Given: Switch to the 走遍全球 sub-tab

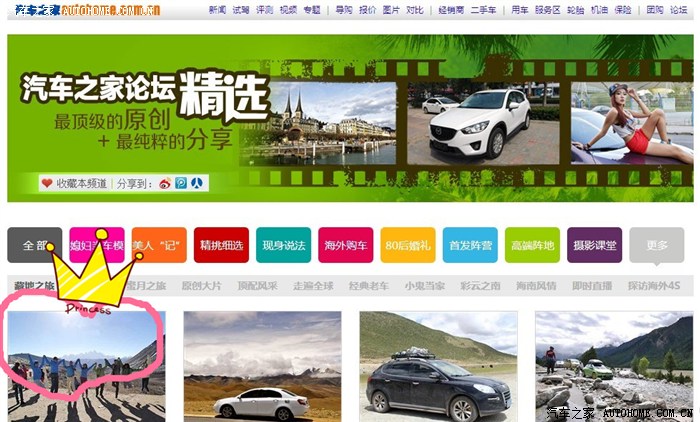Looking at the screenshot, I should coord(313,285).
